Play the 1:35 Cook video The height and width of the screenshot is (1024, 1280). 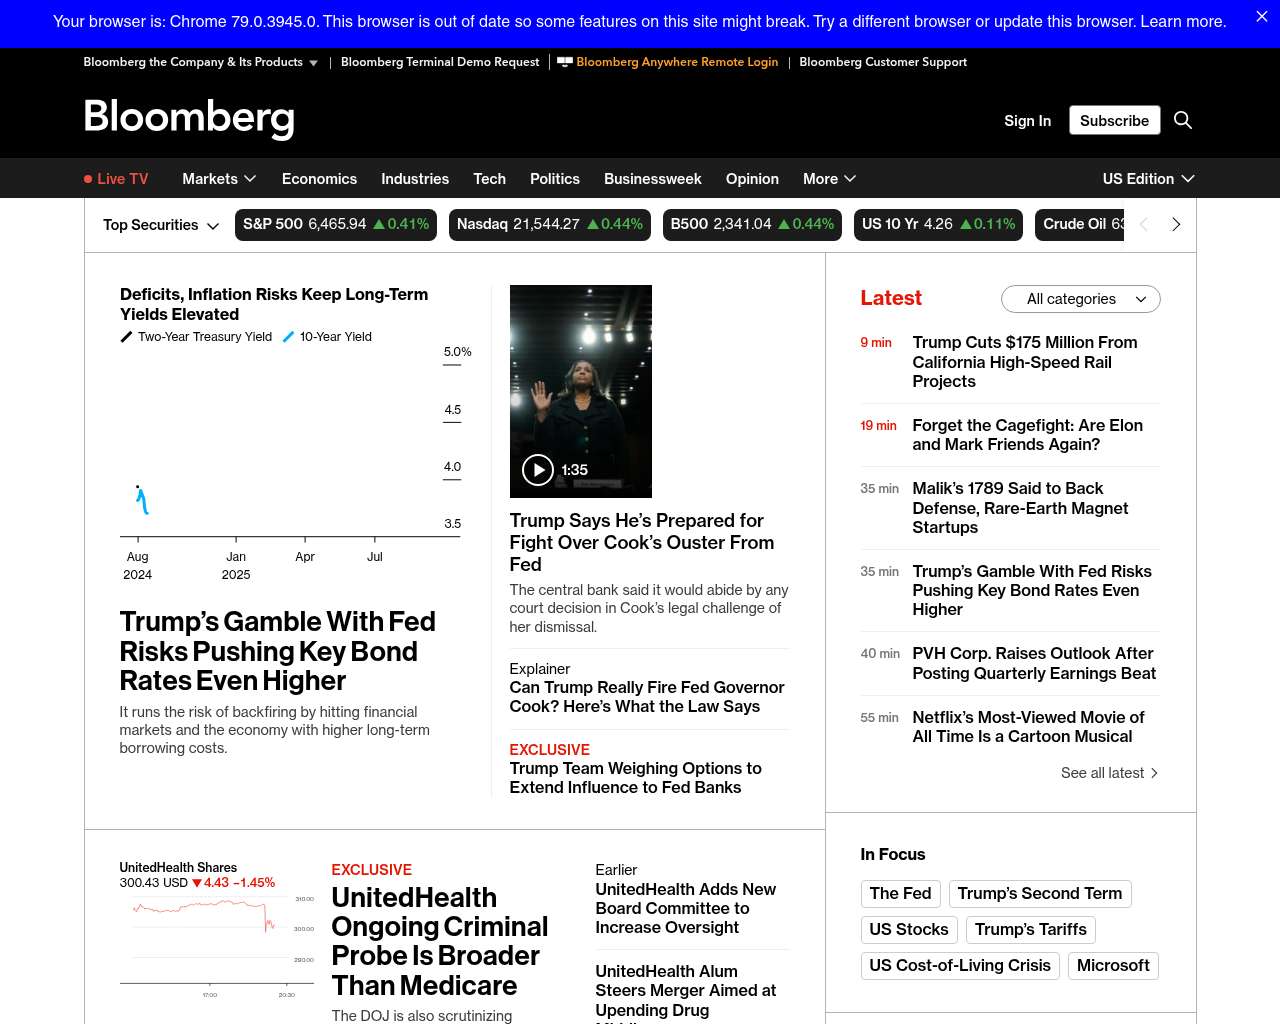pos(538,469)
